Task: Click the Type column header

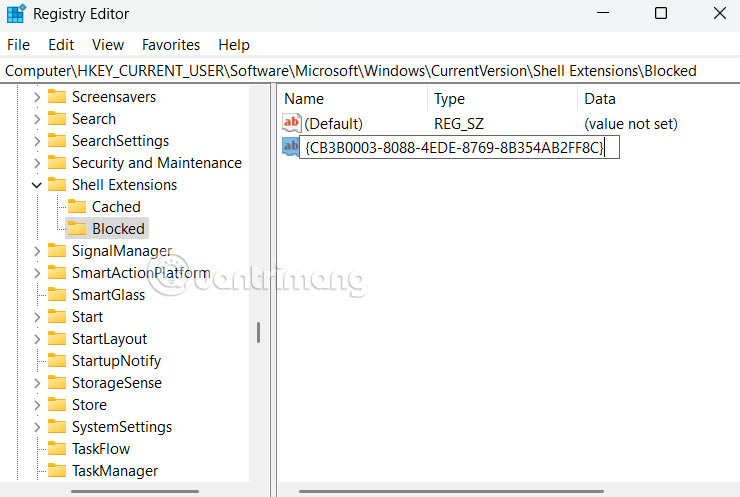Action: pyautogui.click(x=450, y=99)
